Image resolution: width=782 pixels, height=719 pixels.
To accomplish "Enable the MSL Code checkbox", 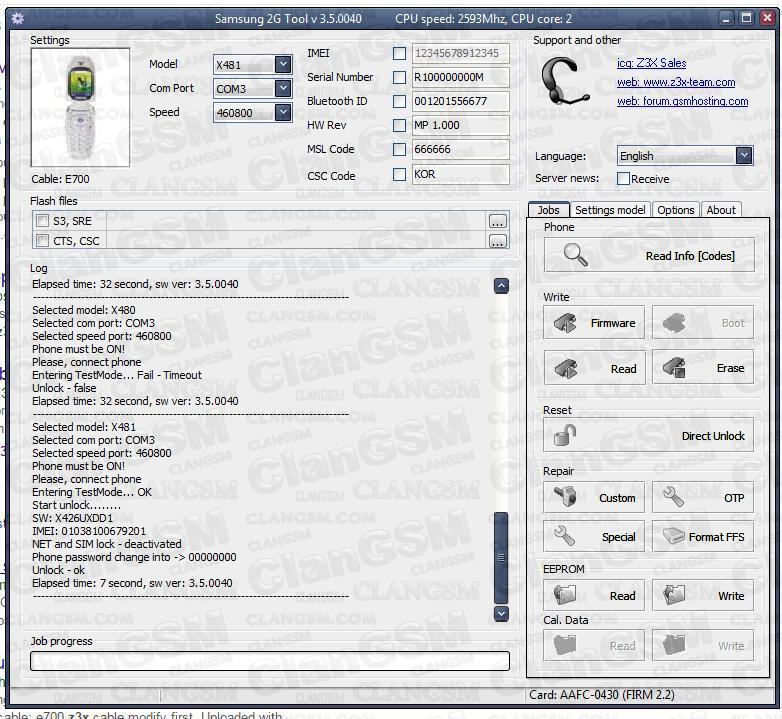I will (x=399, y=149).
